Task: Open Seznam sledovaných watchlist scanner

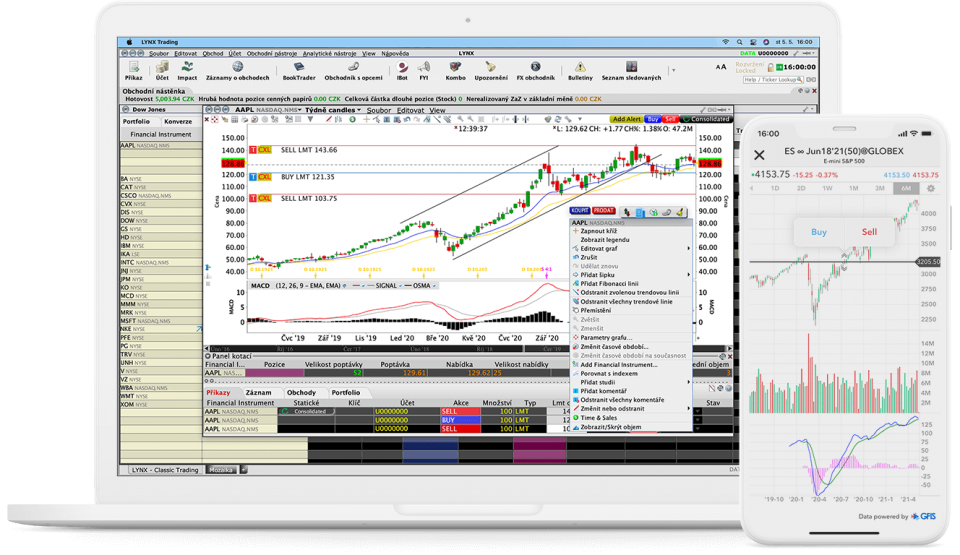Action: click(x=631, y=70)
